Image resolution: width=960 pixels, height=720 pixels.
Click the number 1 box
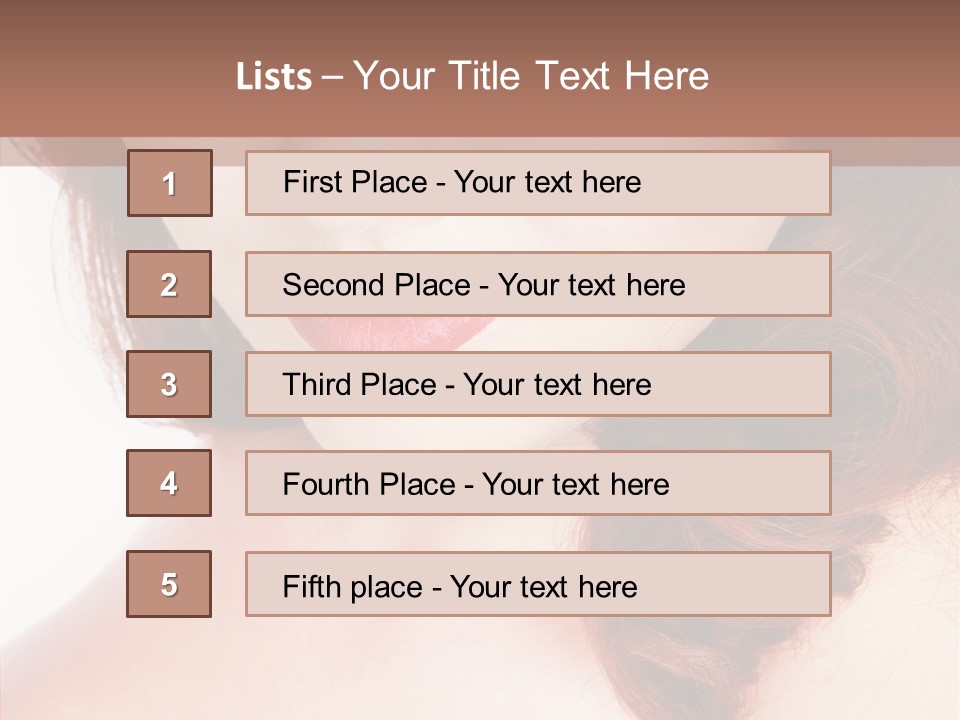pyautogui.click(x=170, y=183)
